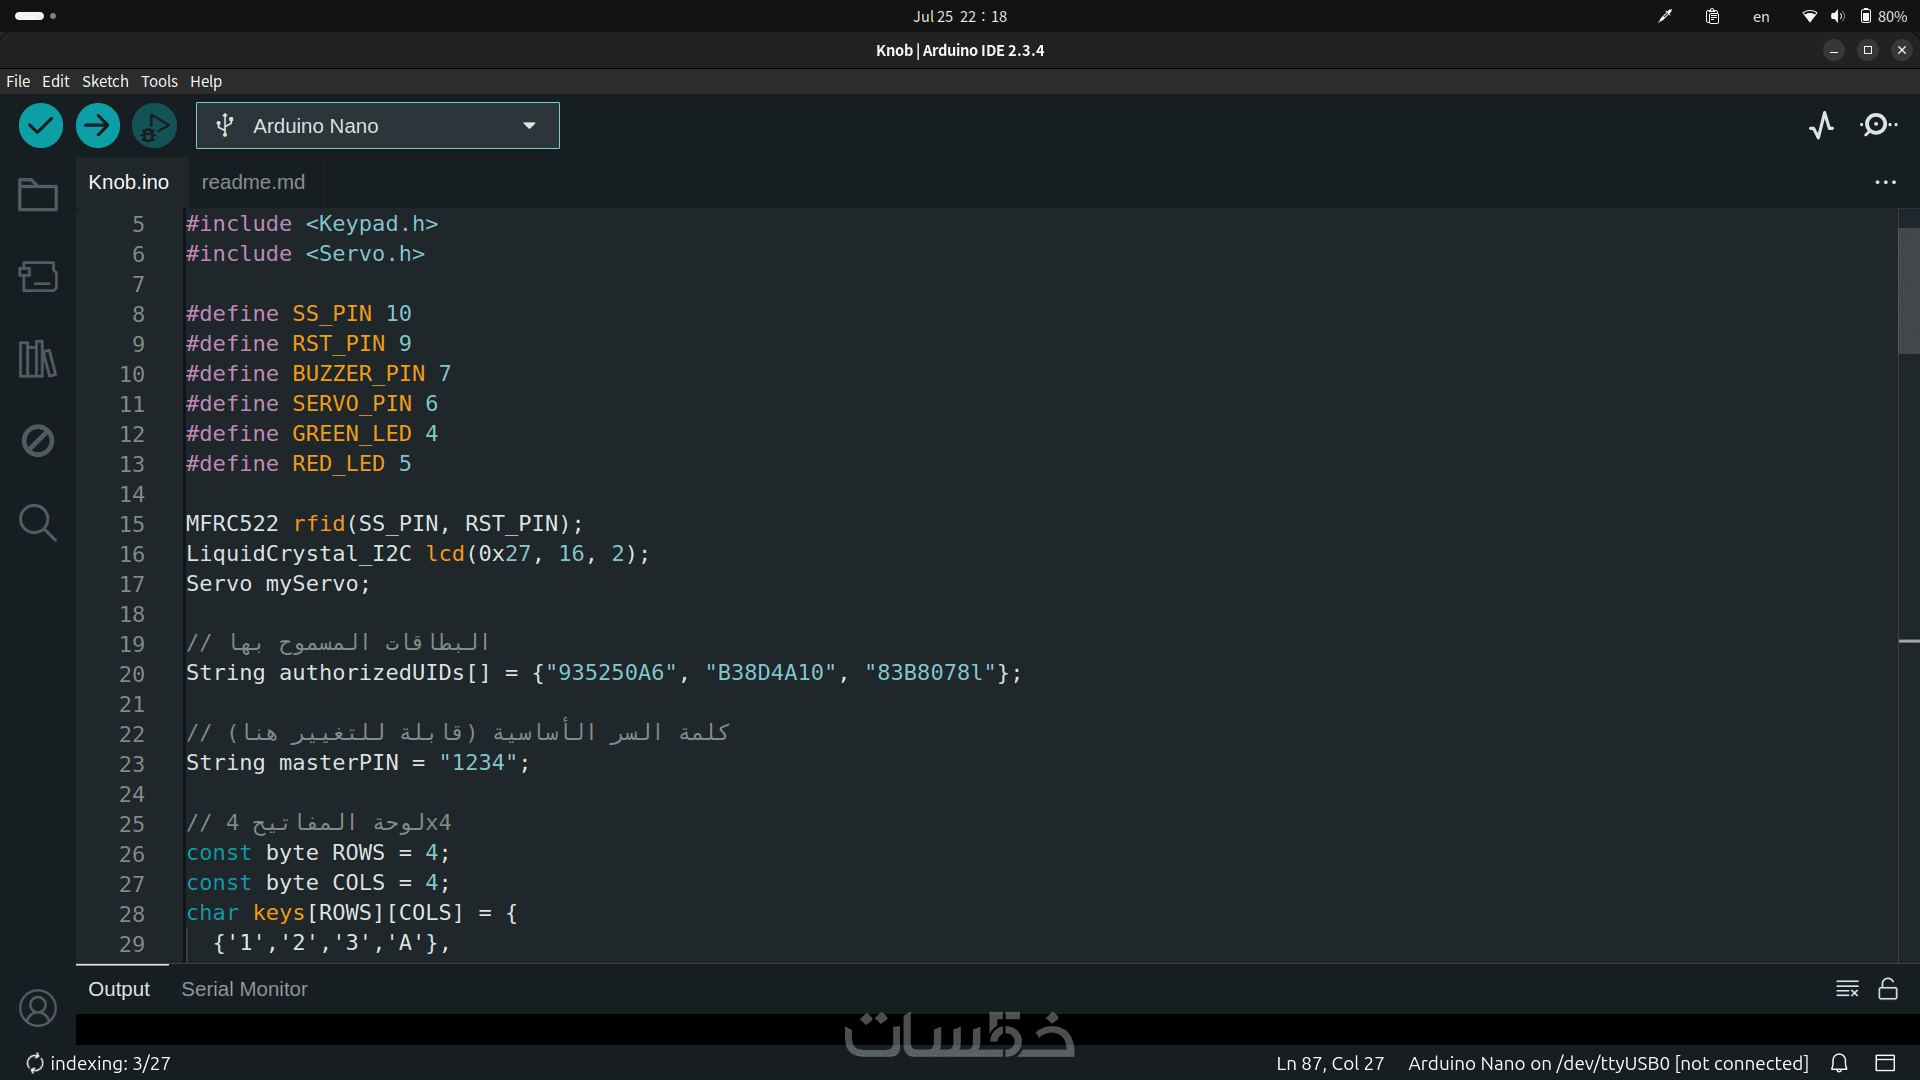Open the Sketchbook folder sidebar icon

click(38, 195)
